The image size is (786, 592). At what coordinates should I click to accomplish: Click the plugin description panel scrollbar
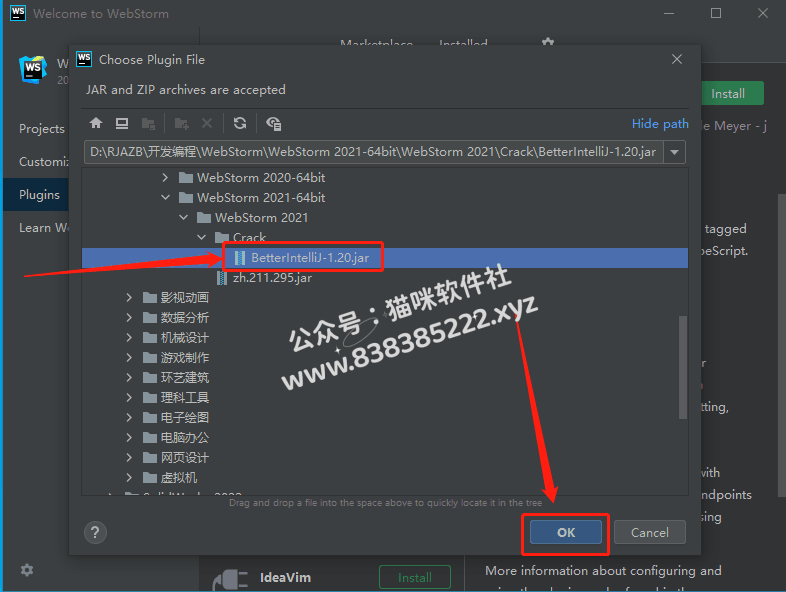[781, 346]
